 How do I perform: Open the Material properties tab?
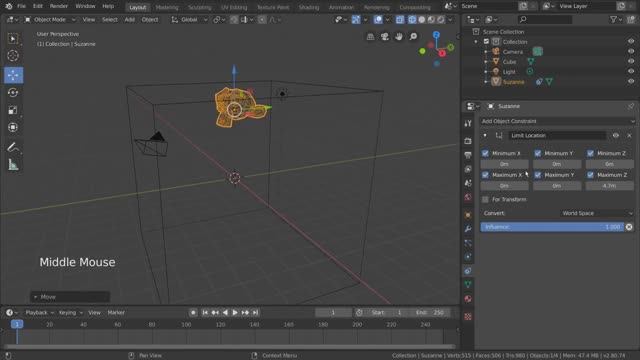tap(468, 299)
